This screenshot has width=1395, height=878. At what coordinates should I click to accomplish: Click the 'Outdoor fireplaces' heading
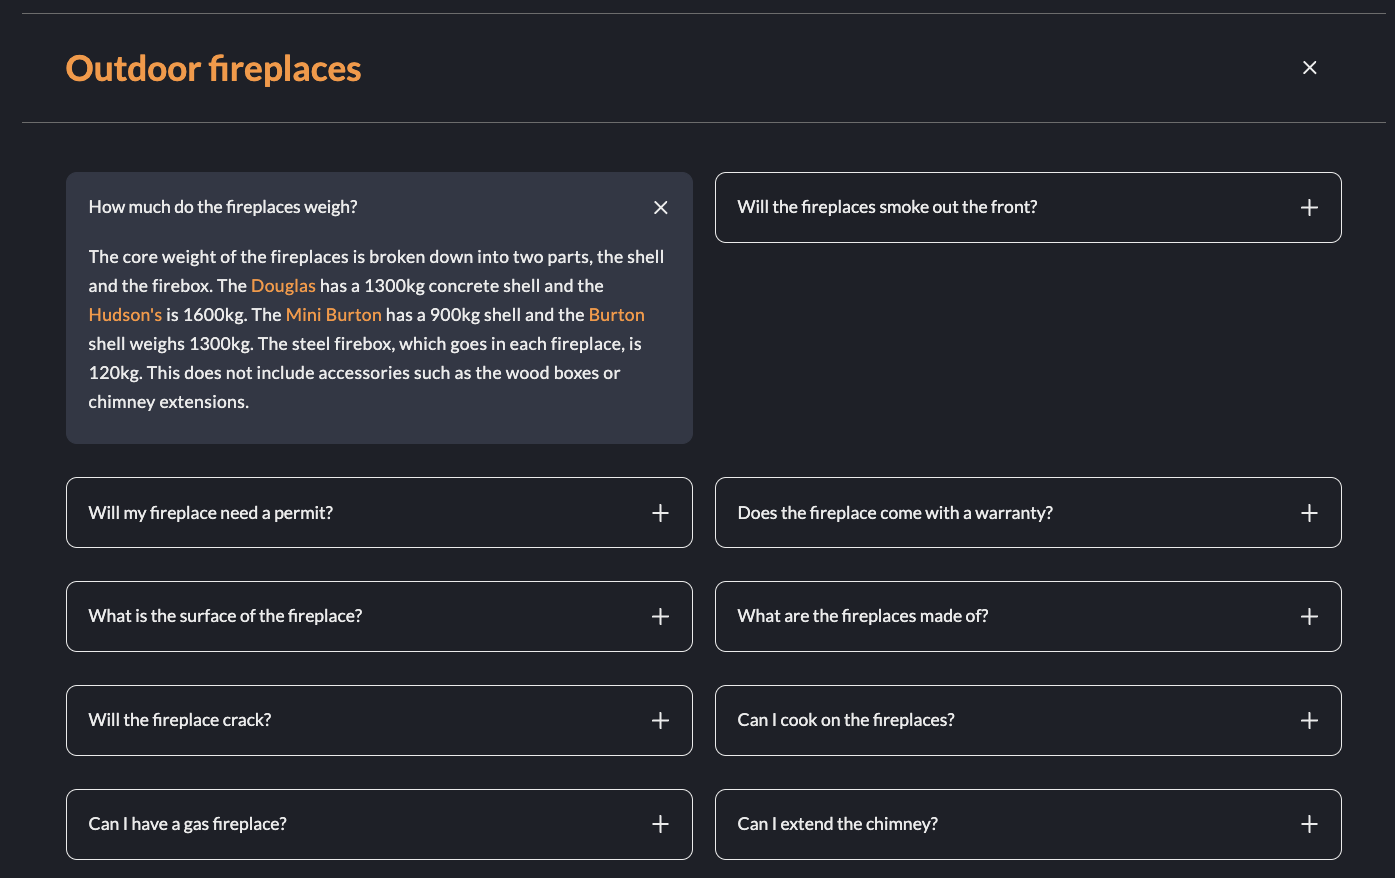click(x=214, y=69)
